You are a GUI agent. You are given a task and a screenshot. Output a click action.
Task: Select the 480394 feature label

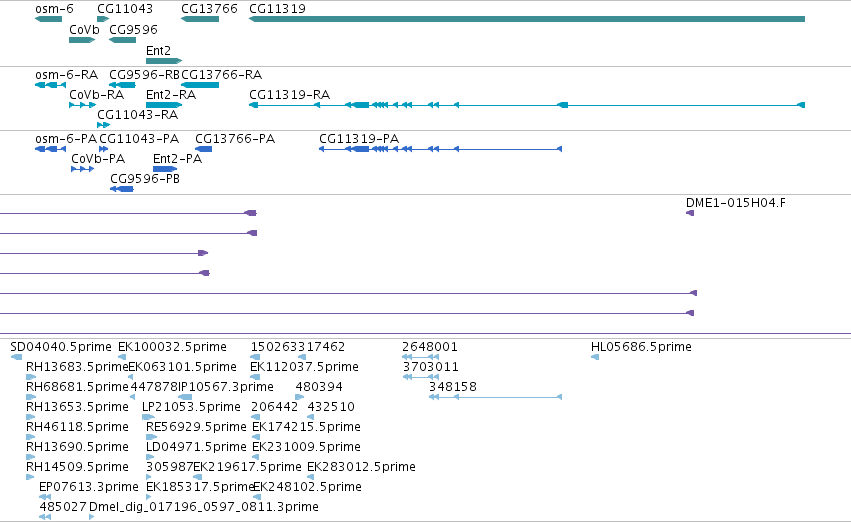click(x=319, y=387)
